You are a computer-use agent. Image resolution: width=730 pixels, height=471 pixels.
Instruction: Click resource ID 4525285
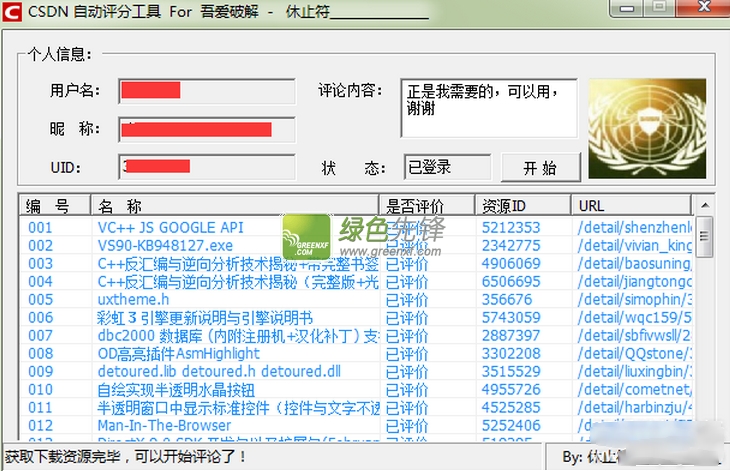pos(511,408)
